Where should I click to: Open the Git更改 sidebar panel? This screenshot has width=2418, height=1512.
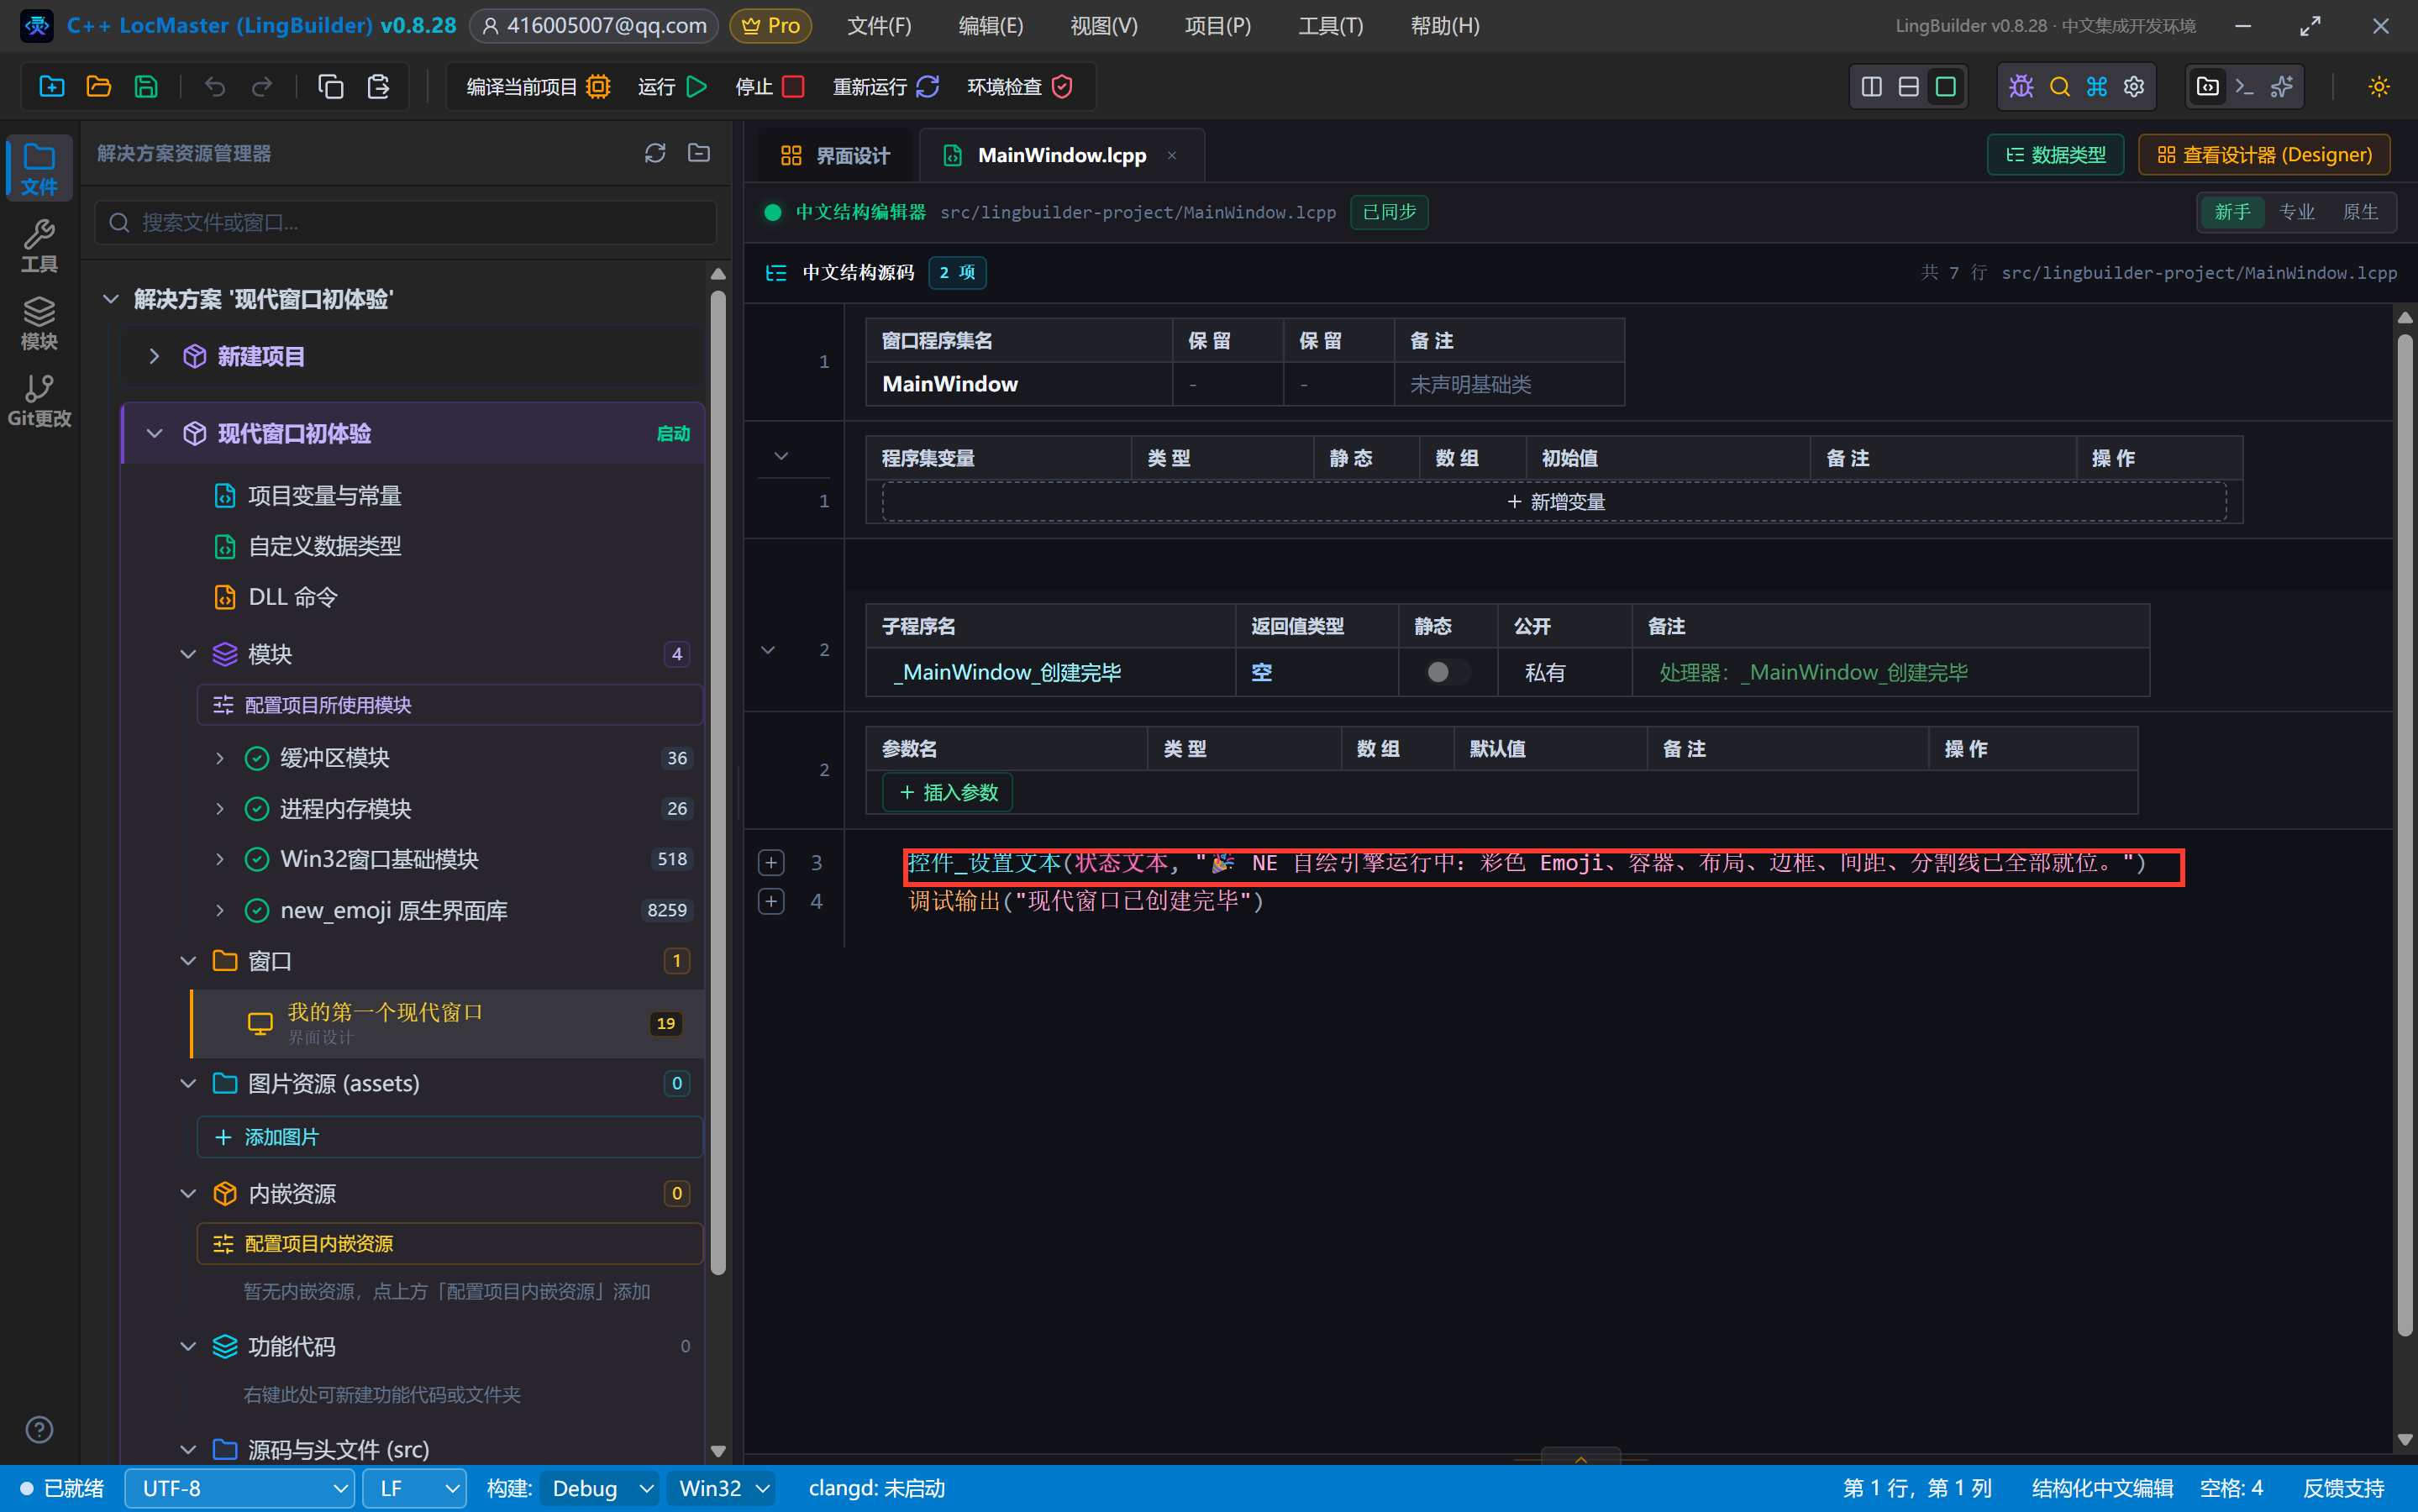tap(39, 400)
